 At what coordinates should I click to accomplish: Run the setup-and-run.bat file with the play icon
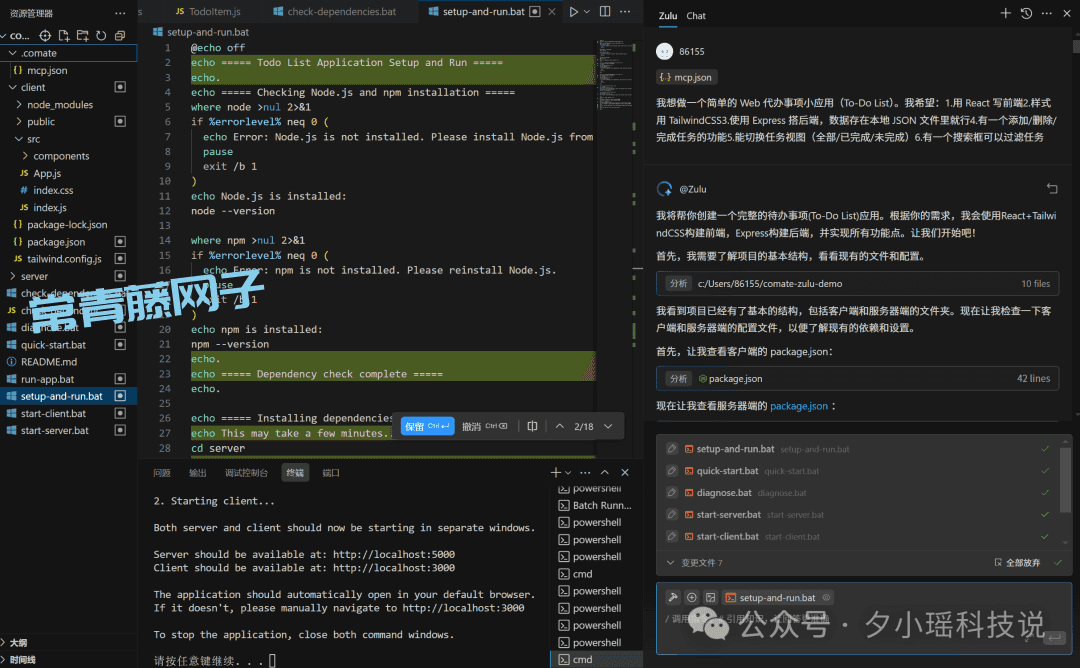[573, 12]
